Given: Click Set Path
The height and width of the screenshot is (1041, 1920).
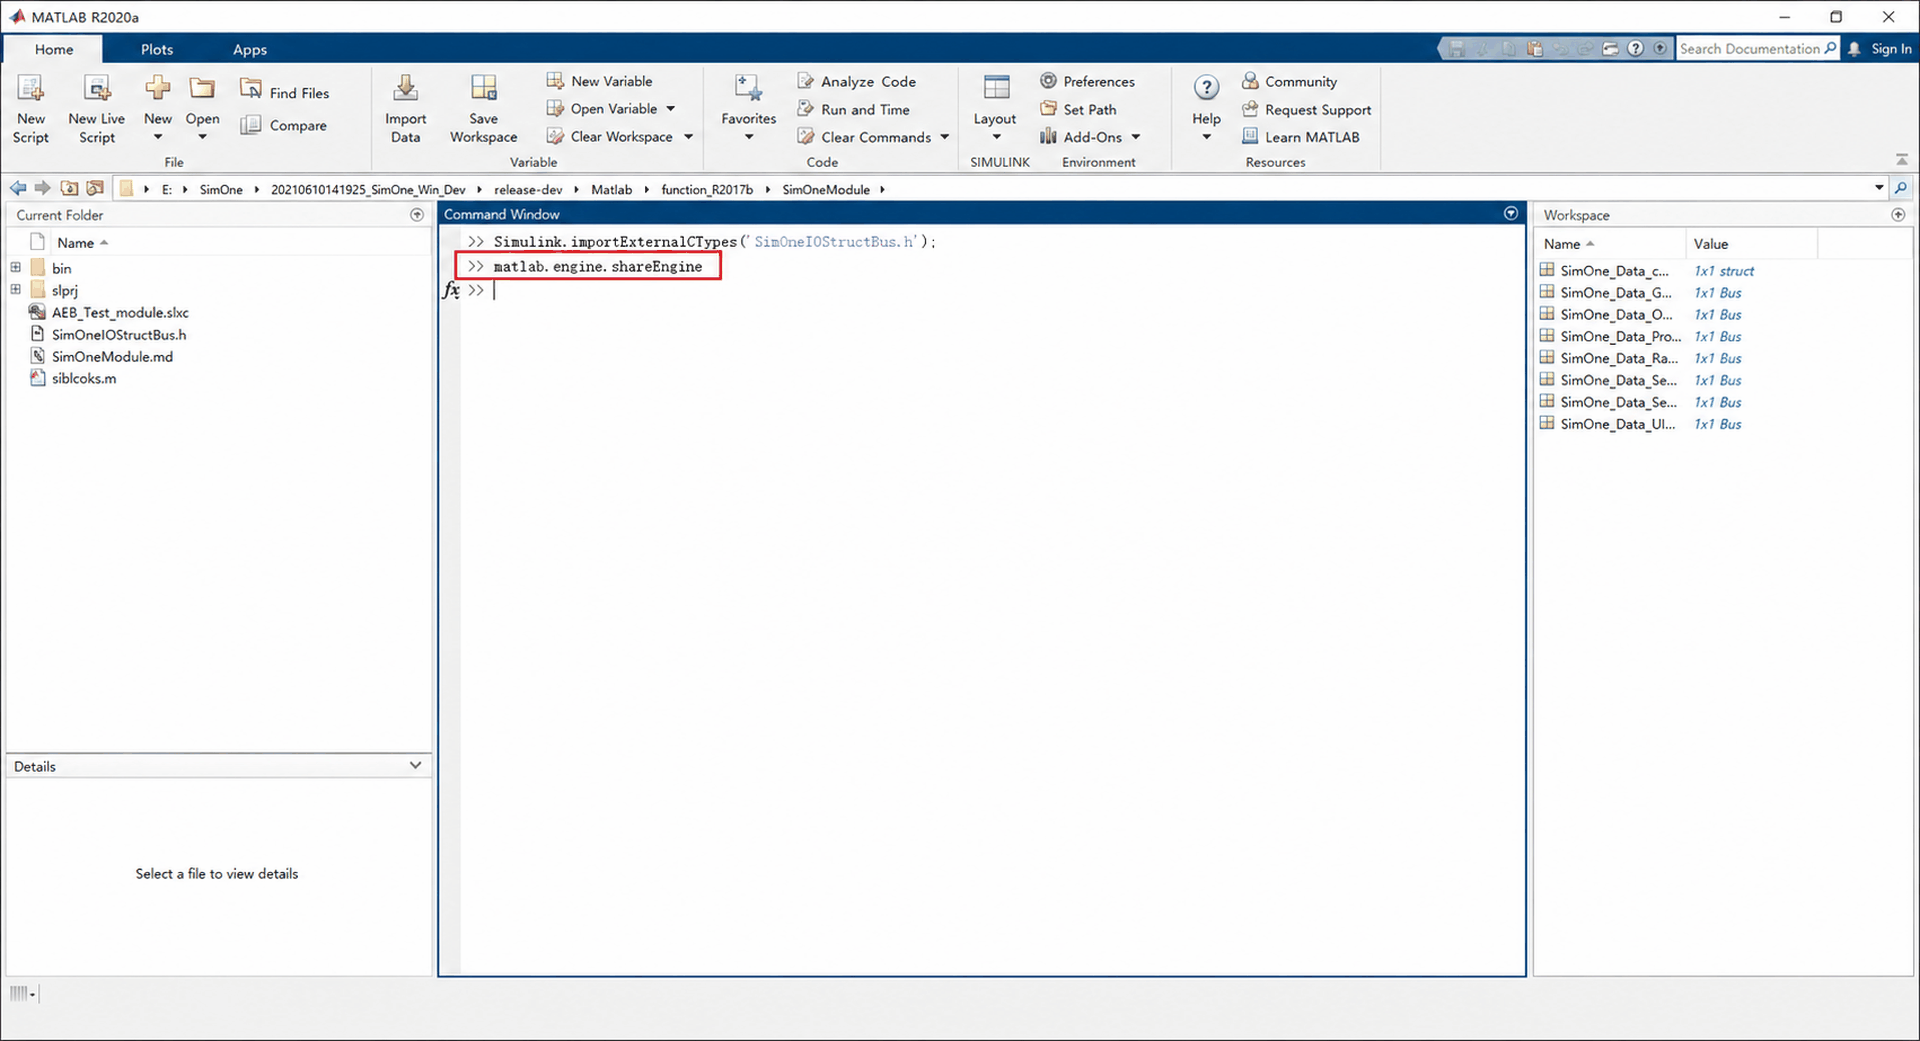Looking at the screenshot, I should point(1079,109).
